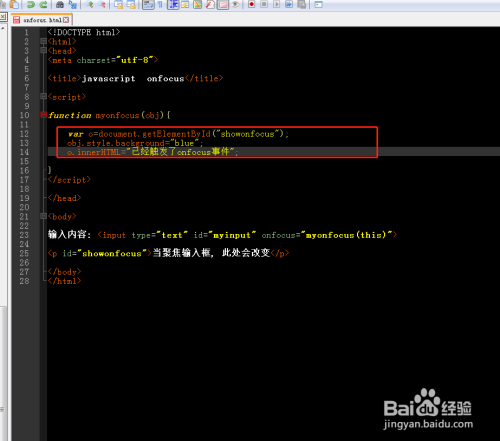500x441 pixels.
Task: Click the meta charset "utf-8" line
Action: 103,60
